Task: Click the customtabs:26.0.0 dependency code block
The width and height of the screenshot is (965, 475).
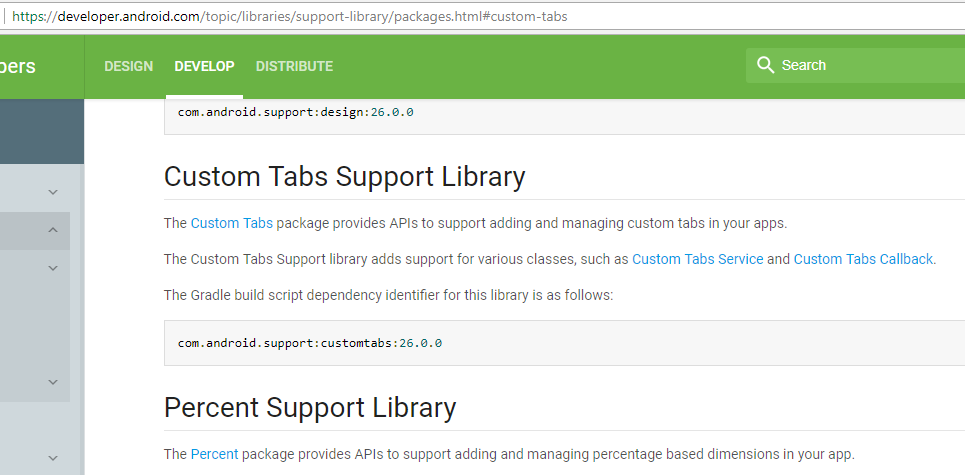Action: (564, 343)
